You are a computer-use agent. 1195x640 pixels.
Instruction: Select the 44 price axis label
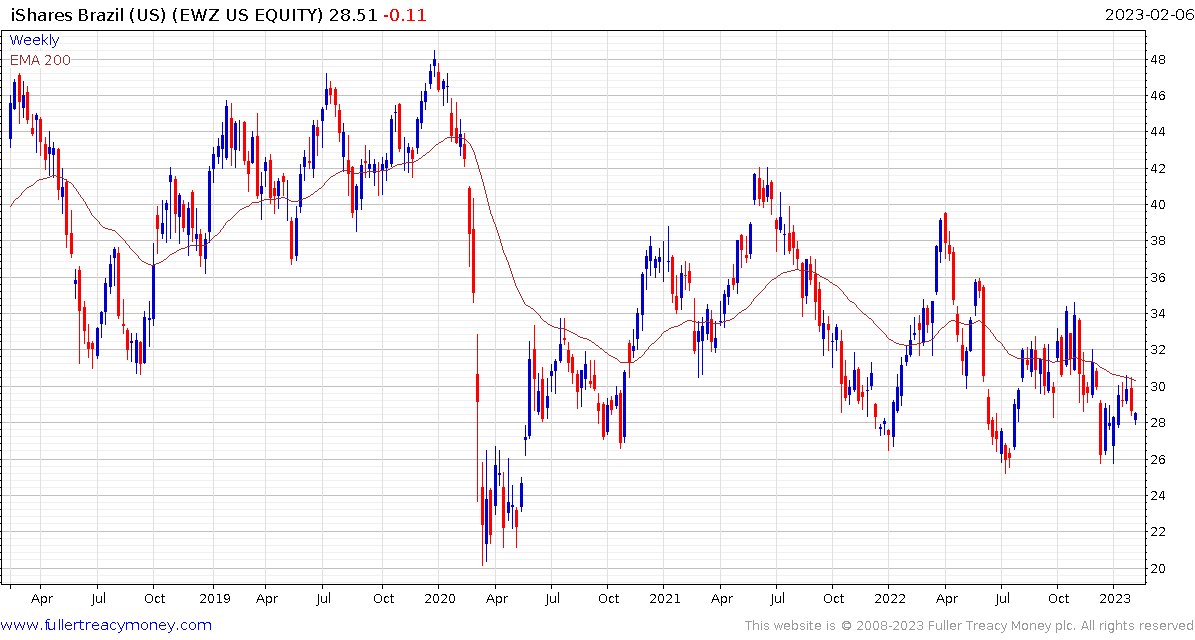pyautogui.click(x=1160, y=132)
